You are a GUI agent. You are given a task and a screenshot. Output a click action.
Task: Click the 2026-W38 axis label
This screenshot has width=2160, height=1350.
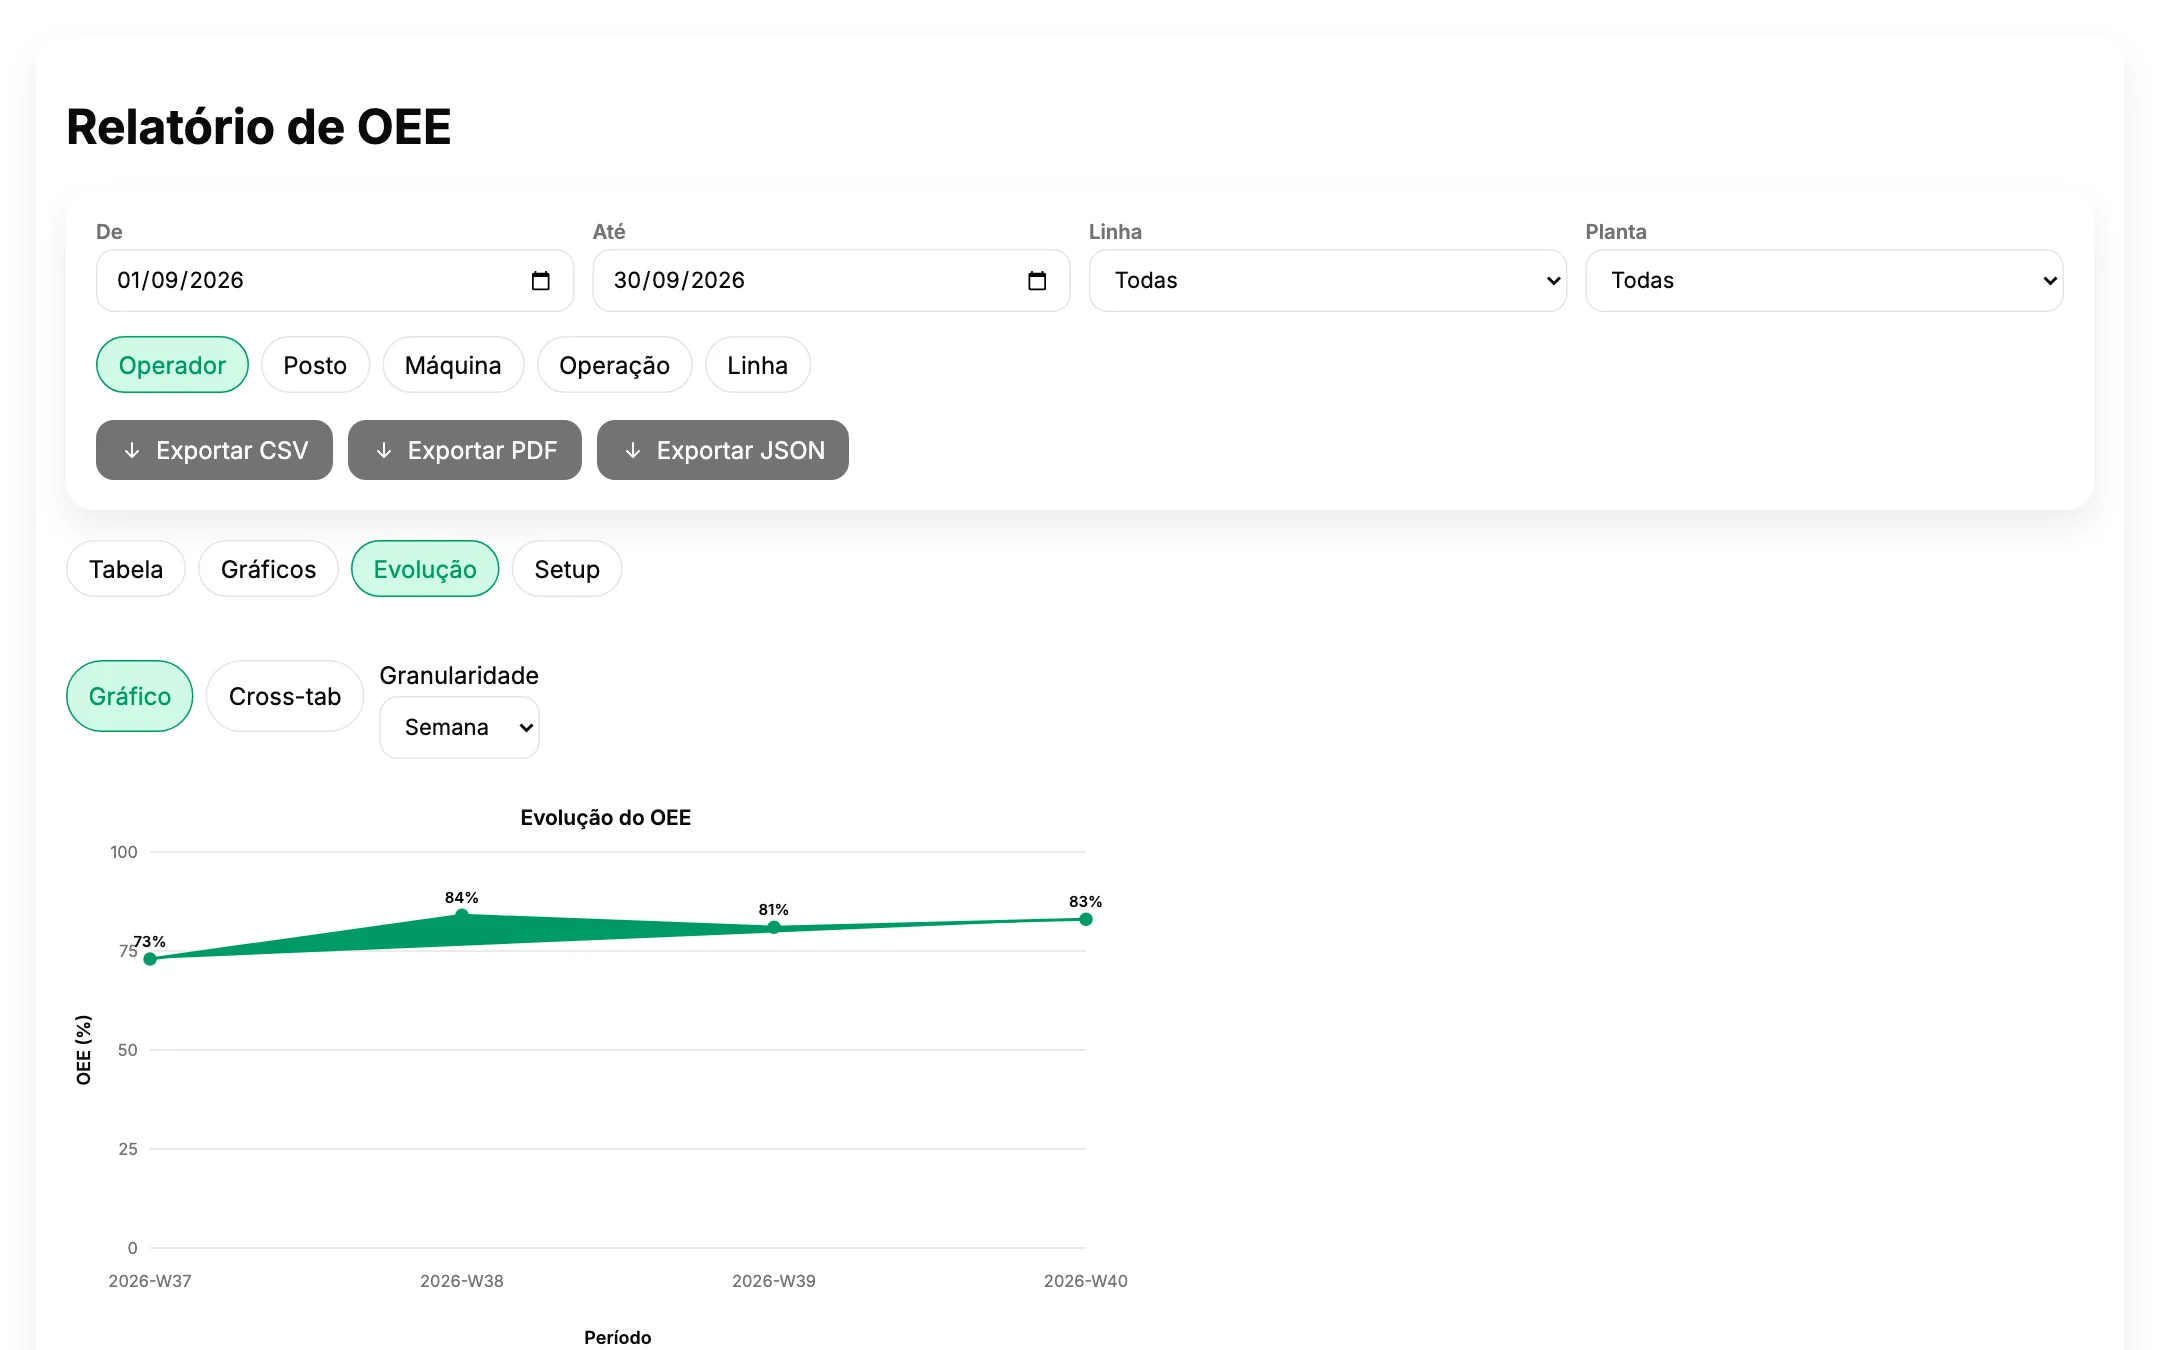(x=462, y=1281)
